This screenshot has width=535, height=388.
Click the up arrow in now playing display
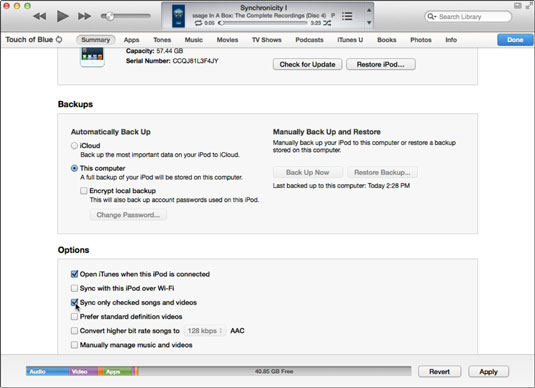[x=369, y=10]
